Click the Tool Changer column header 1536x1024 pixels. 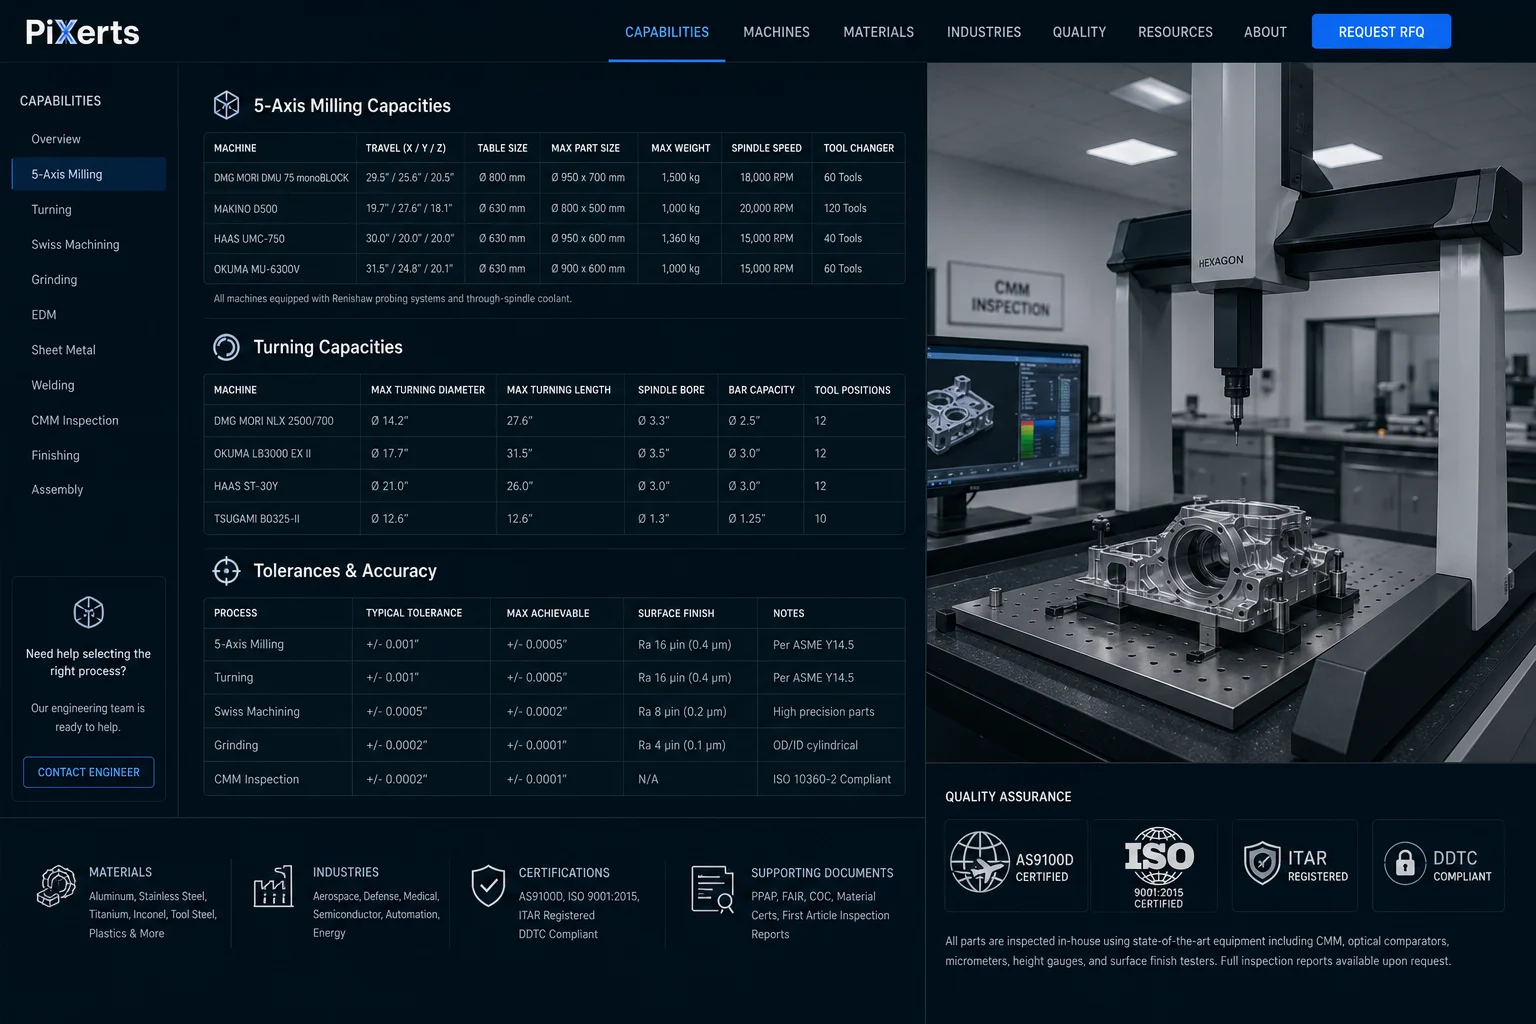pos(859,148)
